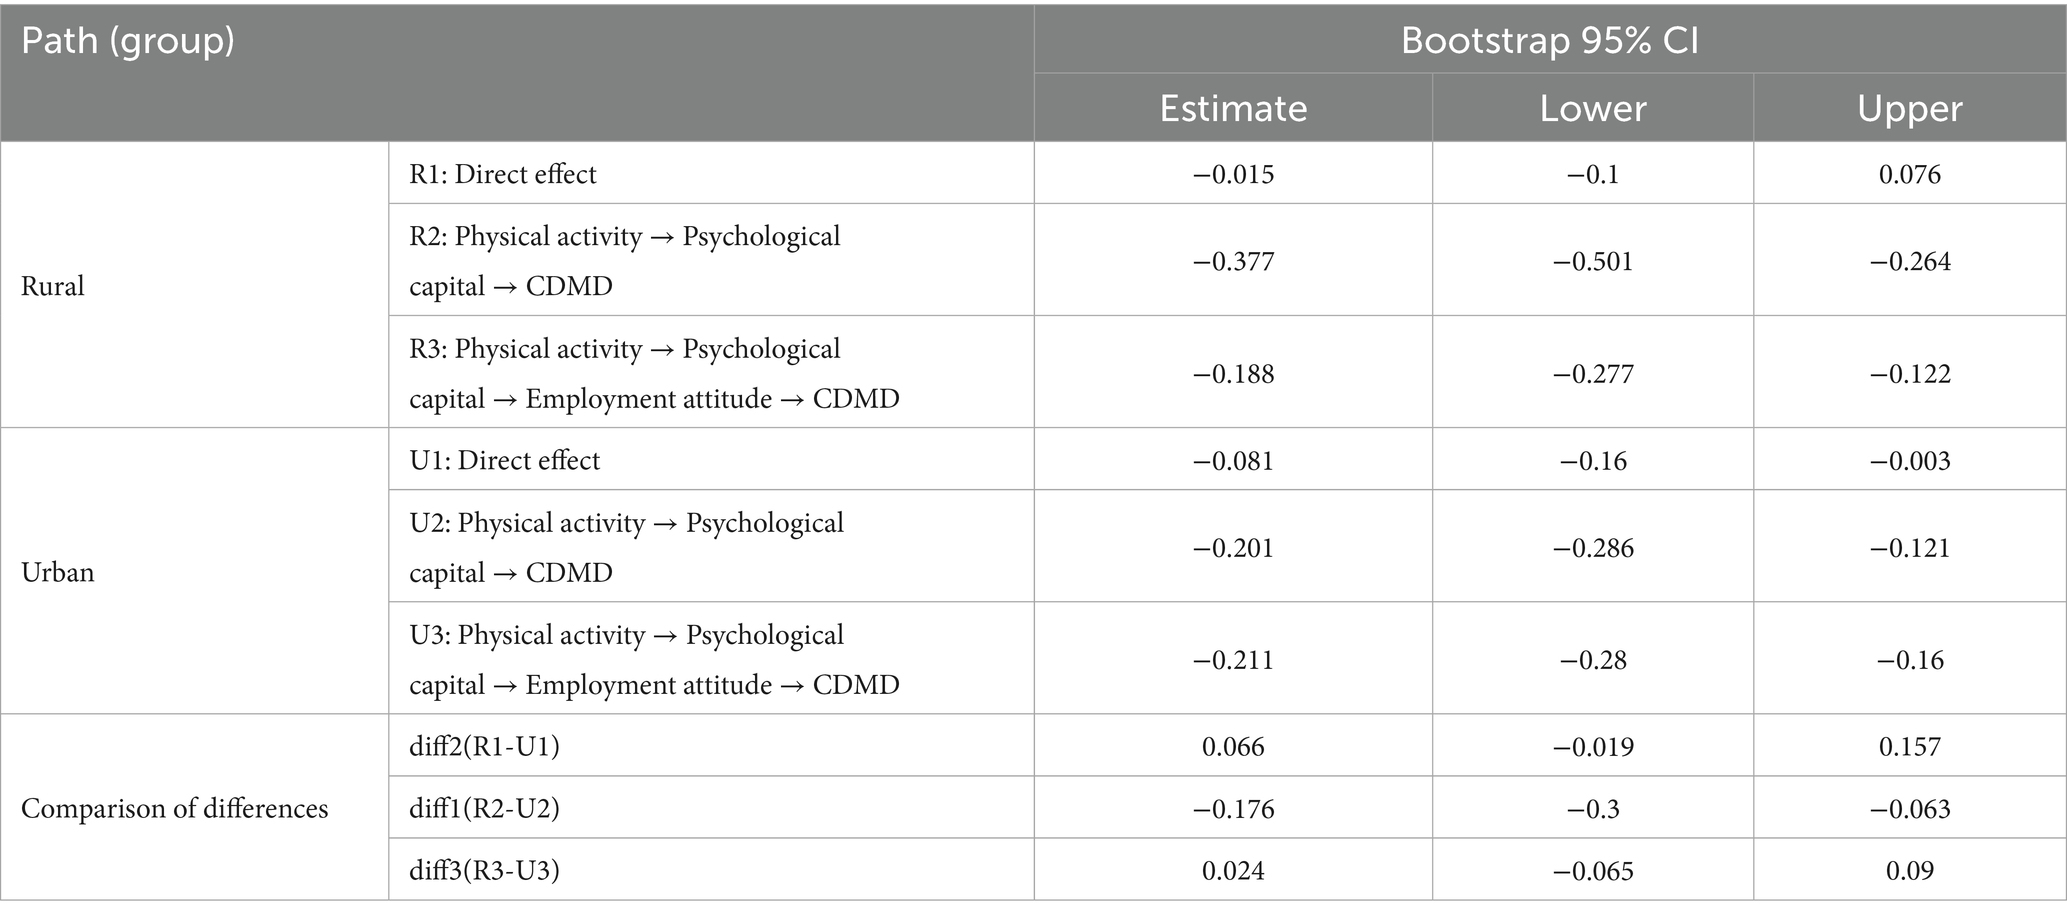Click the "diff3(R3-U3)" row label
The height and width of the screenshot is (918, 2067).
point(484,870)
